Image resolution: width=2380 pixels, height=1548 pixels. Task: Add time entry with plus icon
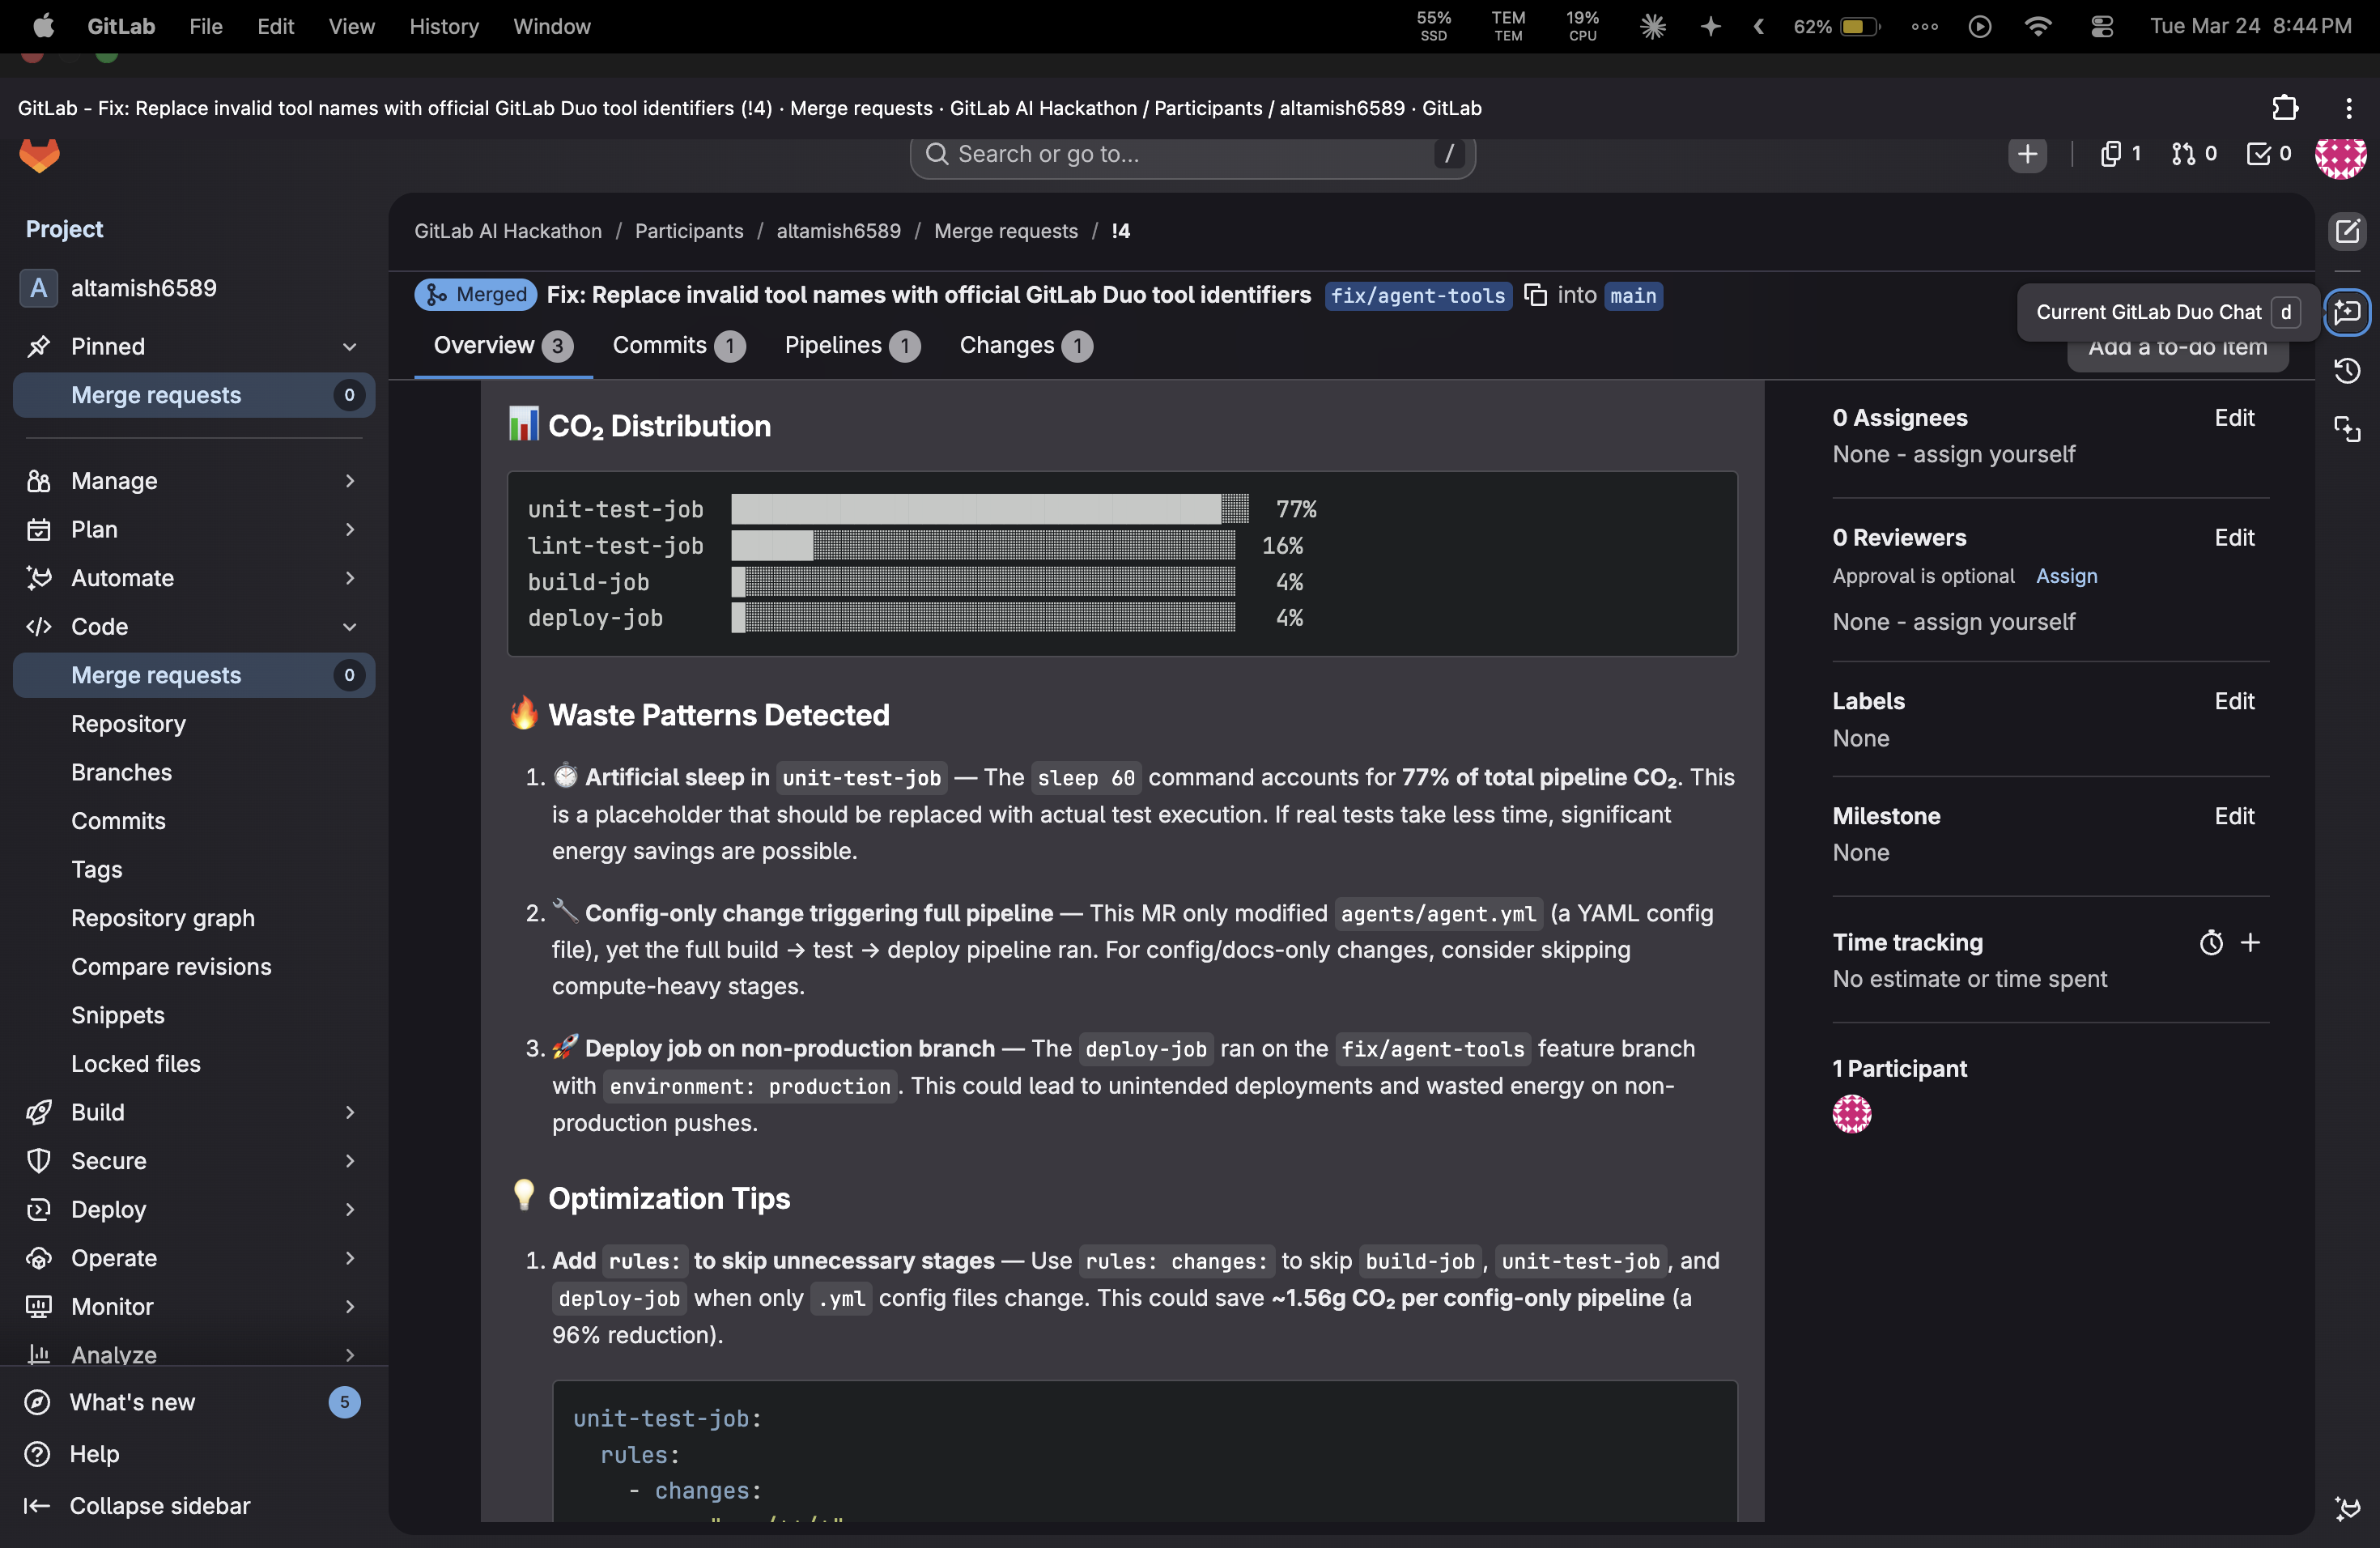(x=2250, y=942)
